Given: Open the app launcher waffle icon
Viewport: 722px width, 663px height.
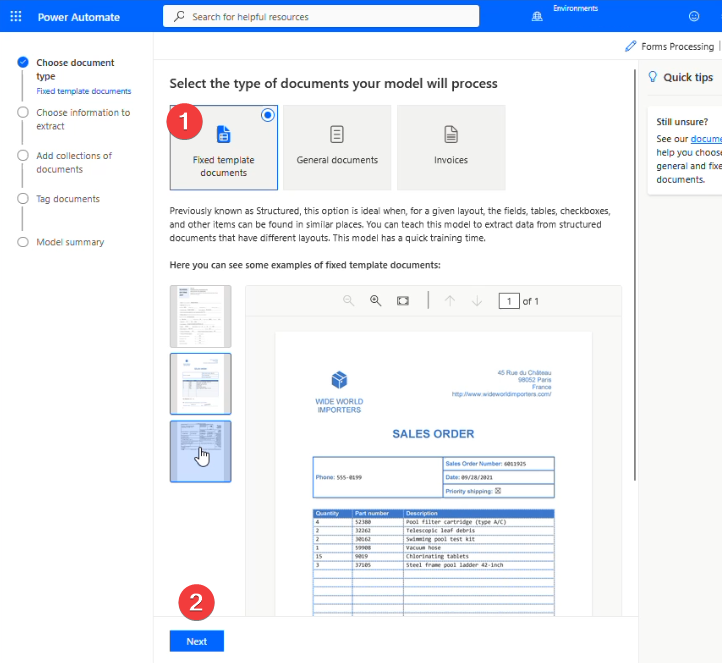Looking at the screenshot, I should [x=16, y=17].
